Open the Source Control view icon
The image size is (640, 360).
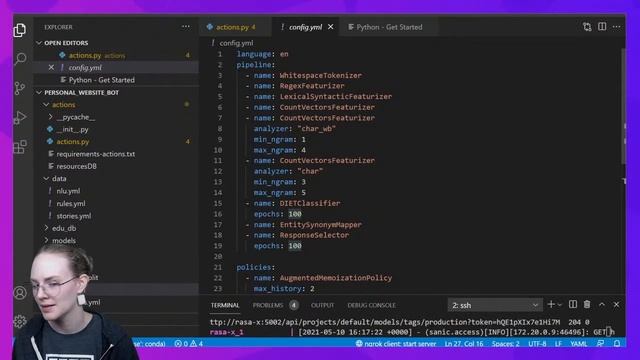[20, 88]
